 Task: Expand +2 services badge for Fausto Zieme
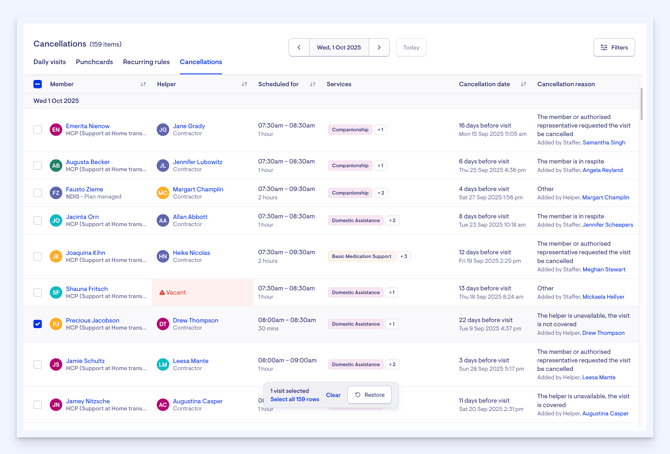pos(381,193)
